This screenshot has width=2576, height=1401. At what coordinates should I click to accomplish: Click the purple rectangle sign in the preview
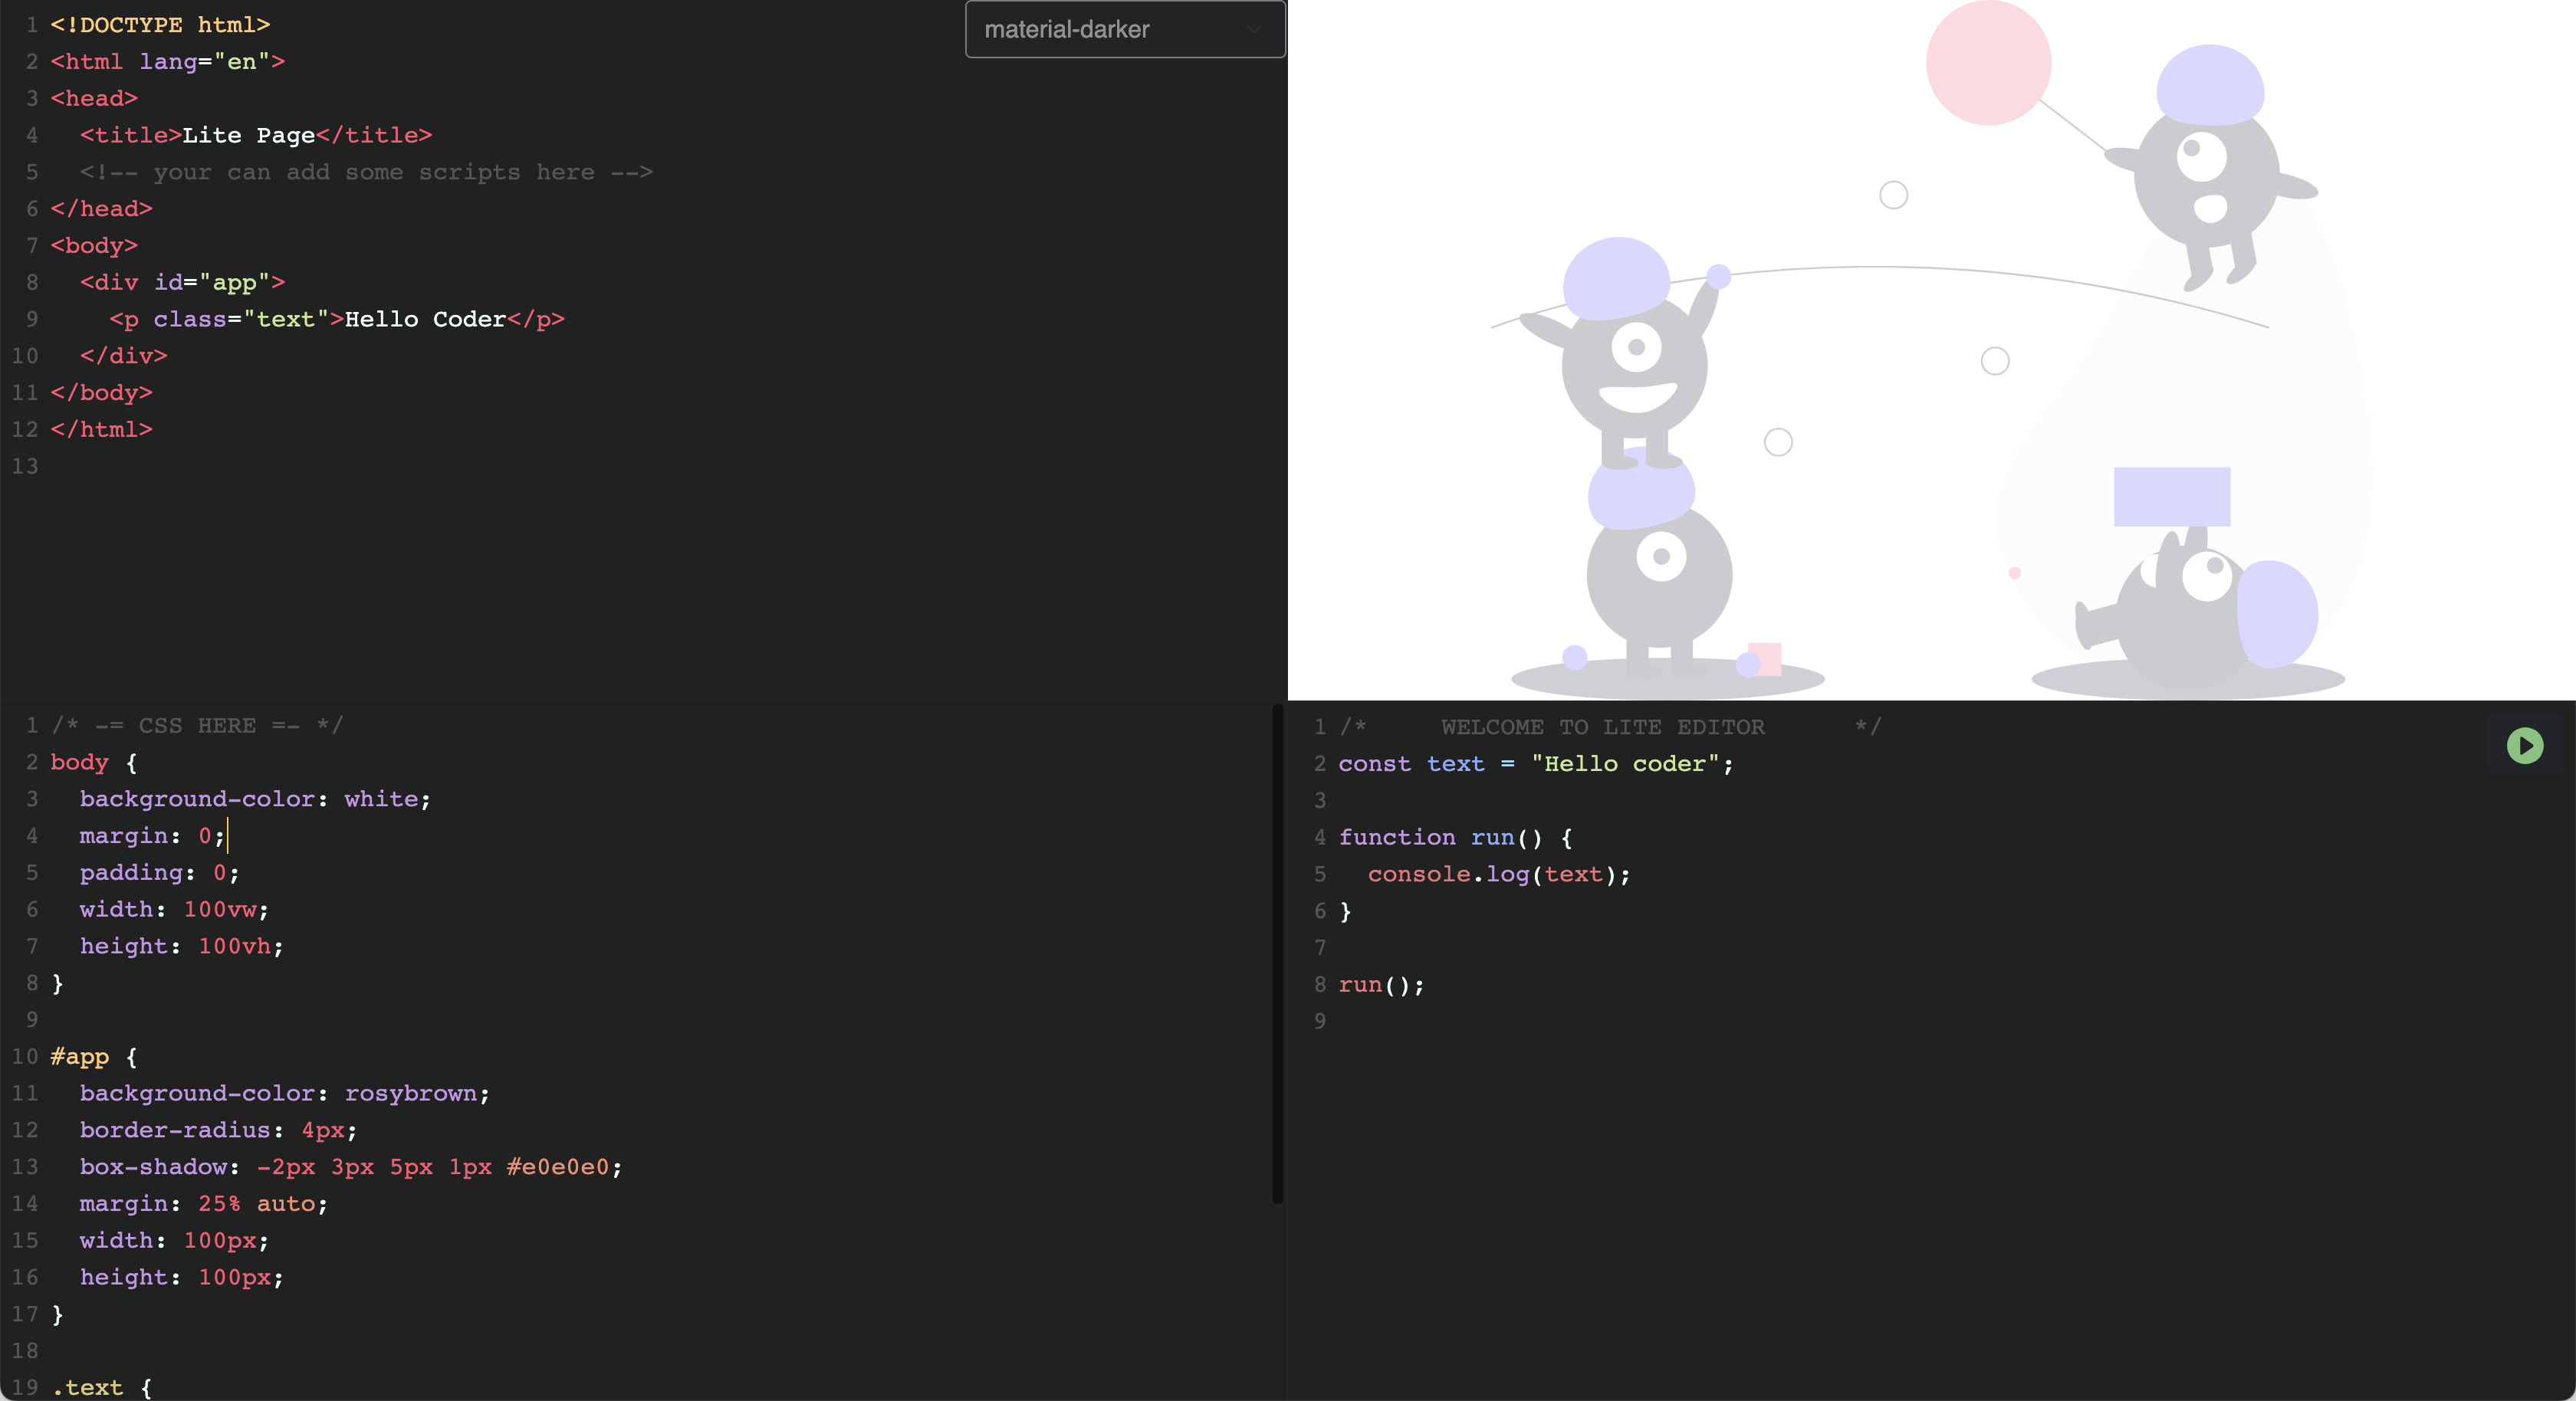2171,496
